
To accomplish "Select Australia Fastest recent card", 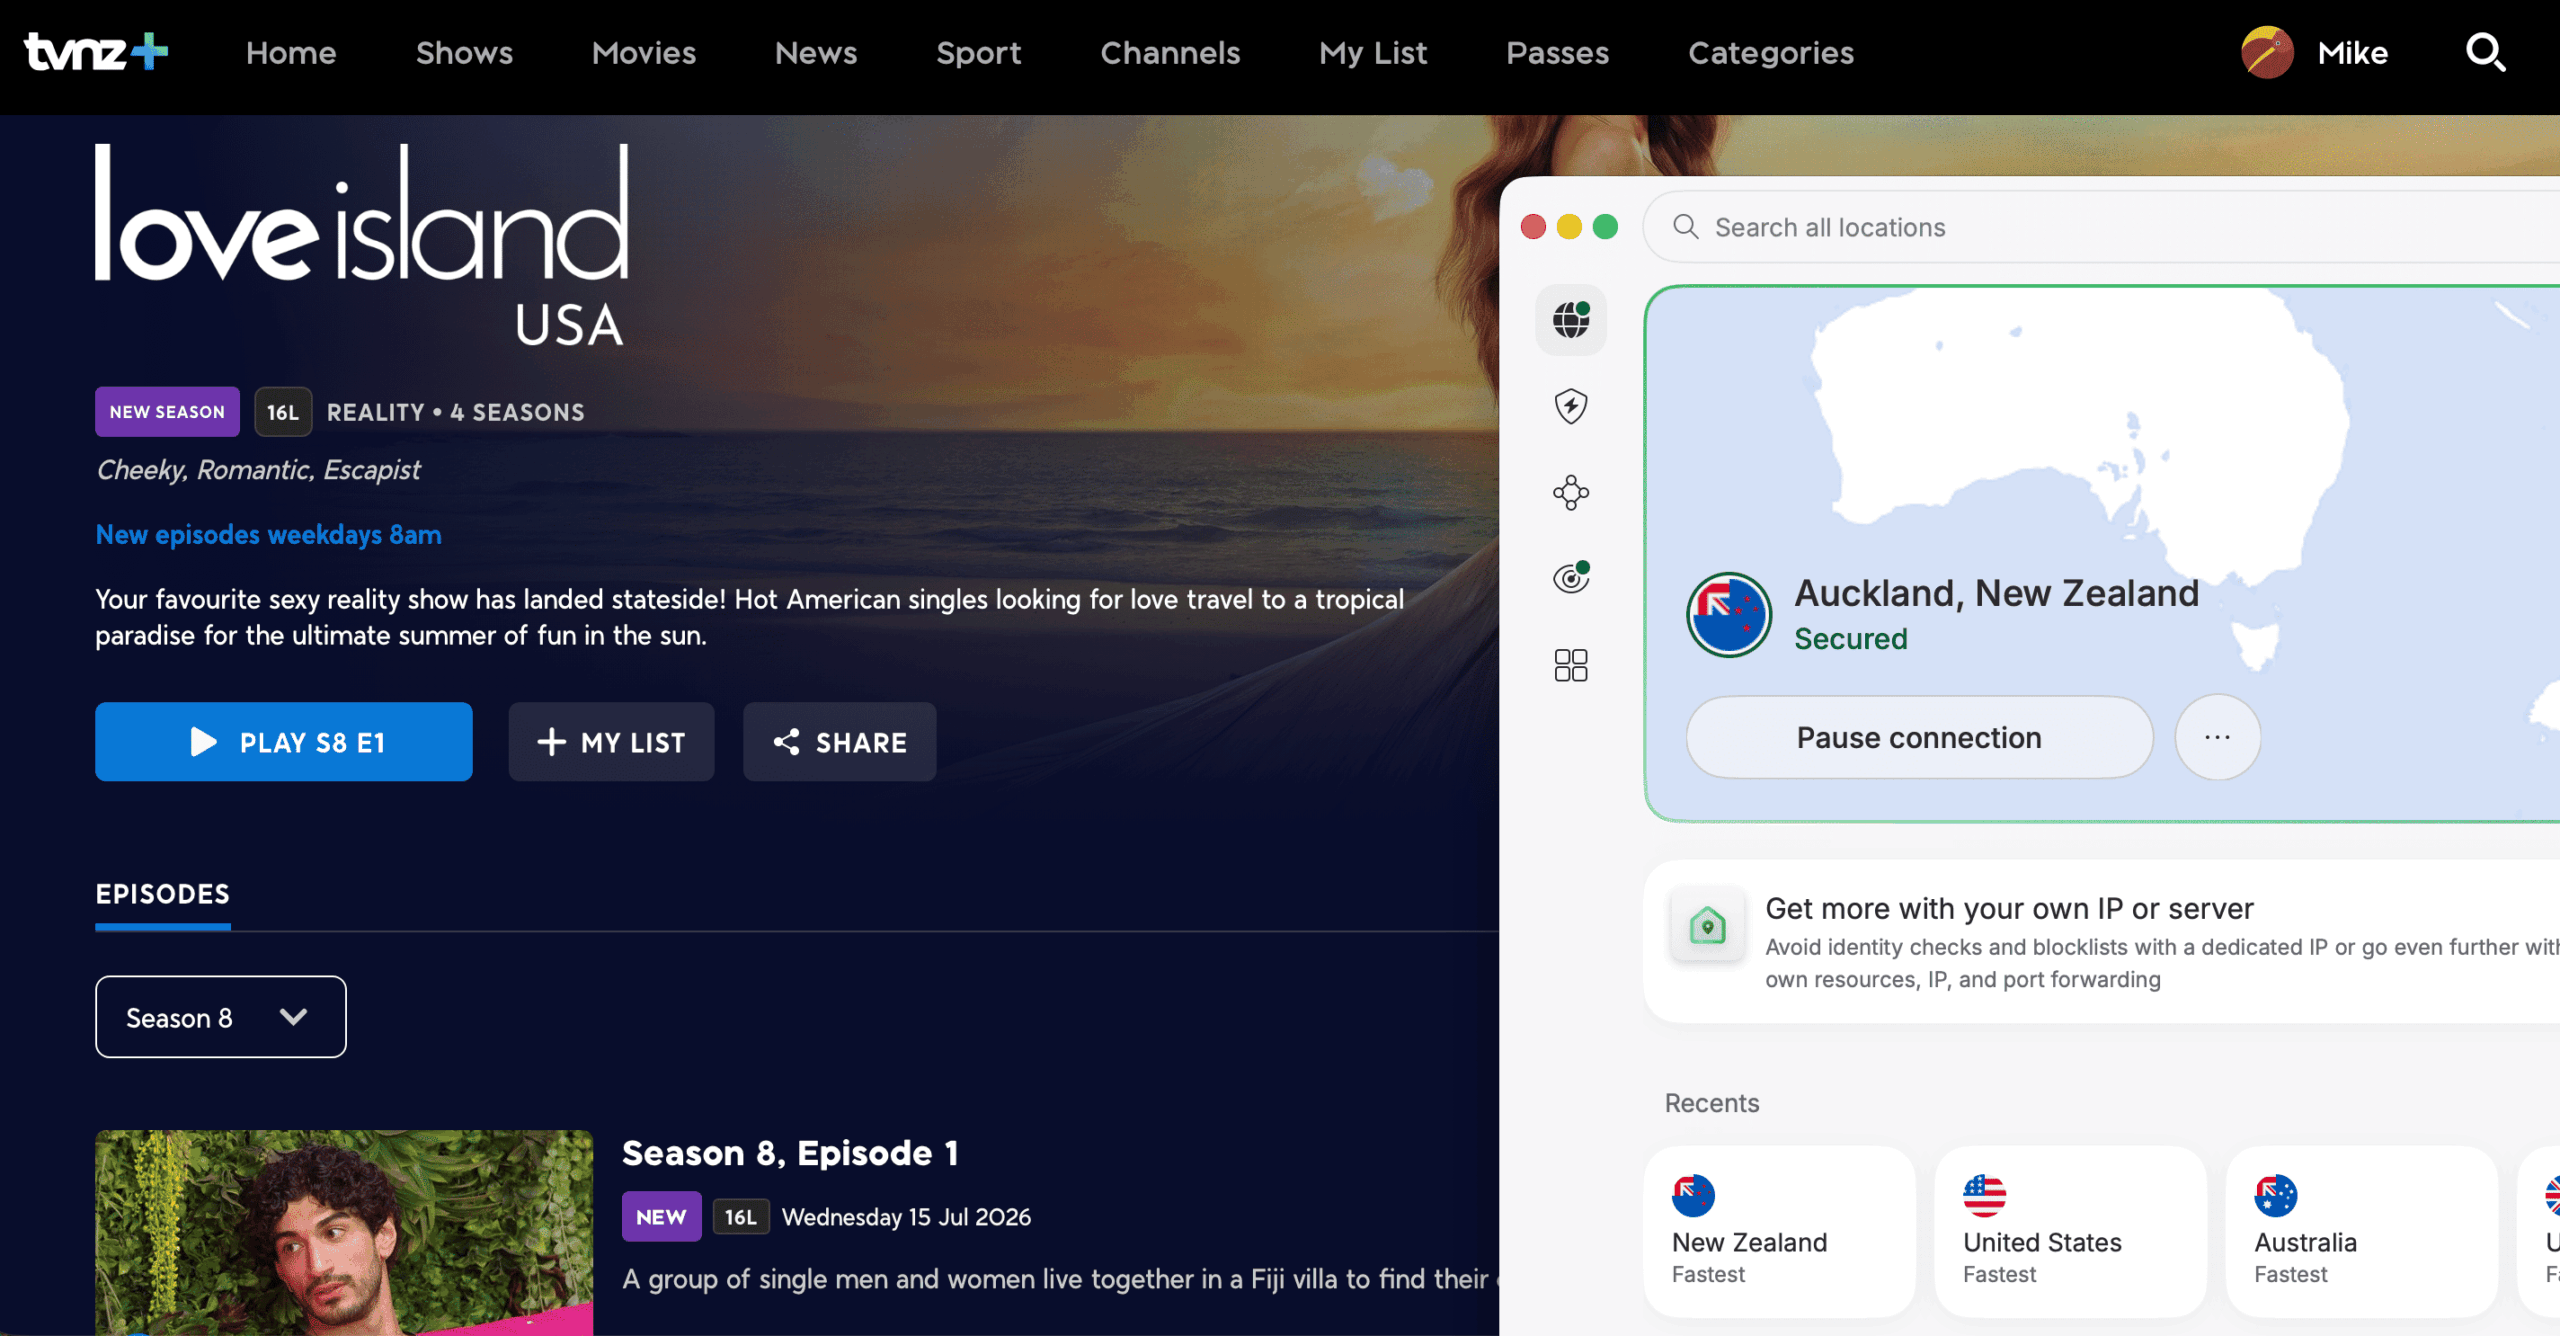I will coord(2362,1231).
